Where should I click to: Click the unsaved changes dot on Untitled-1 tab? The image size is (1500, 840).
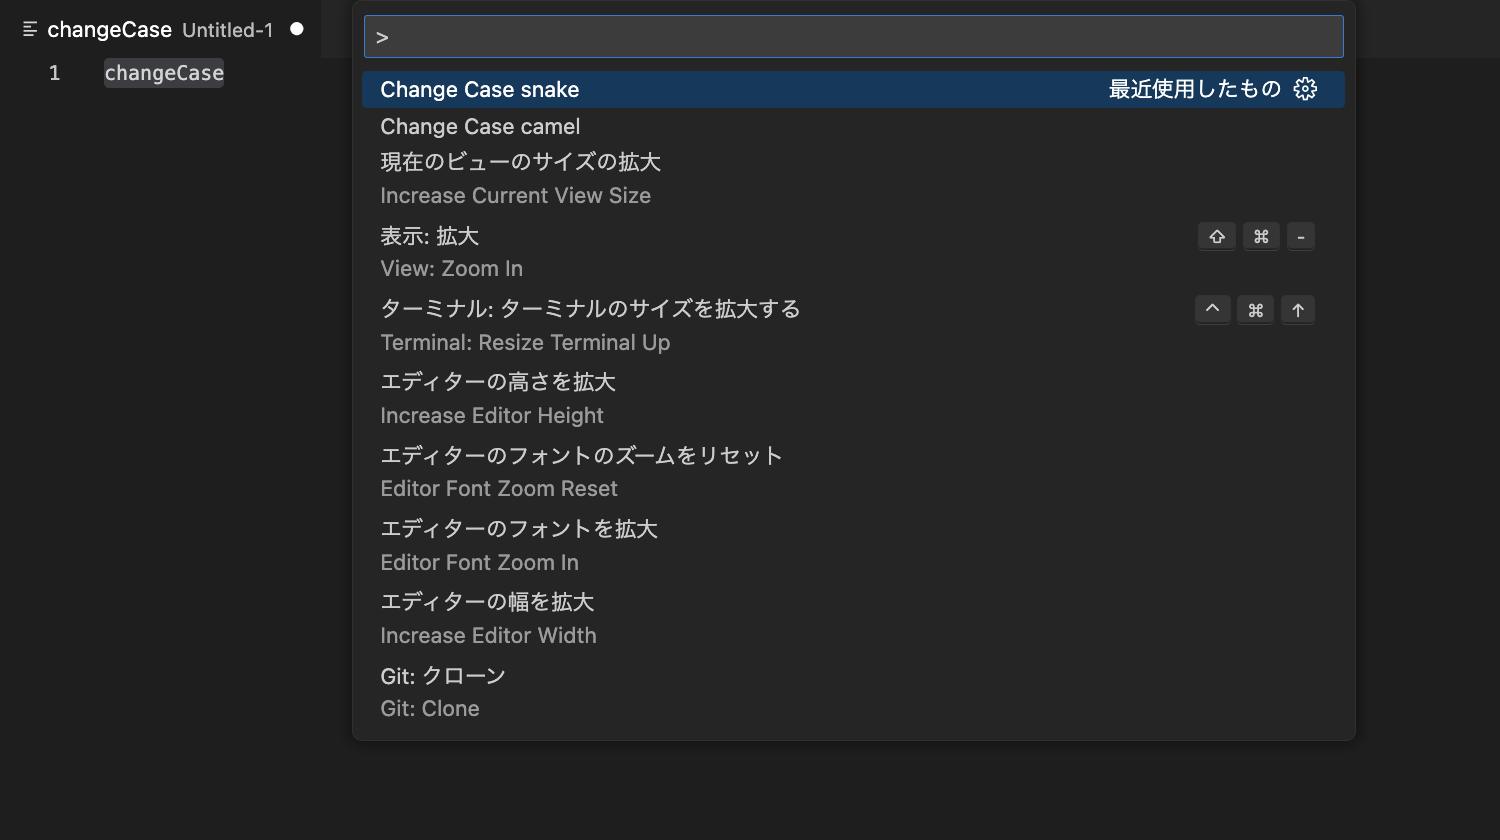[296, 30]
